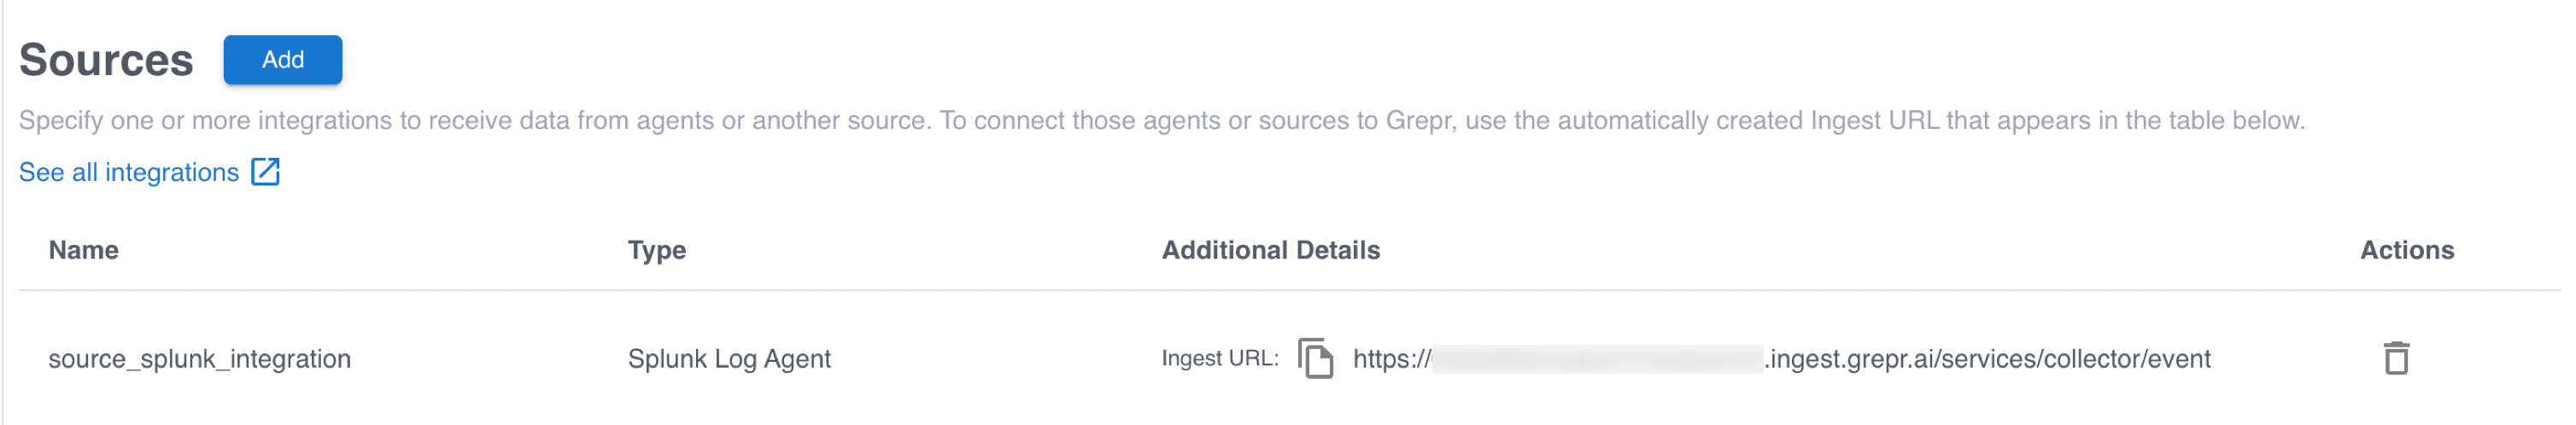
Task: Select the source_splunk_integration row name
Action: point(200,359)
